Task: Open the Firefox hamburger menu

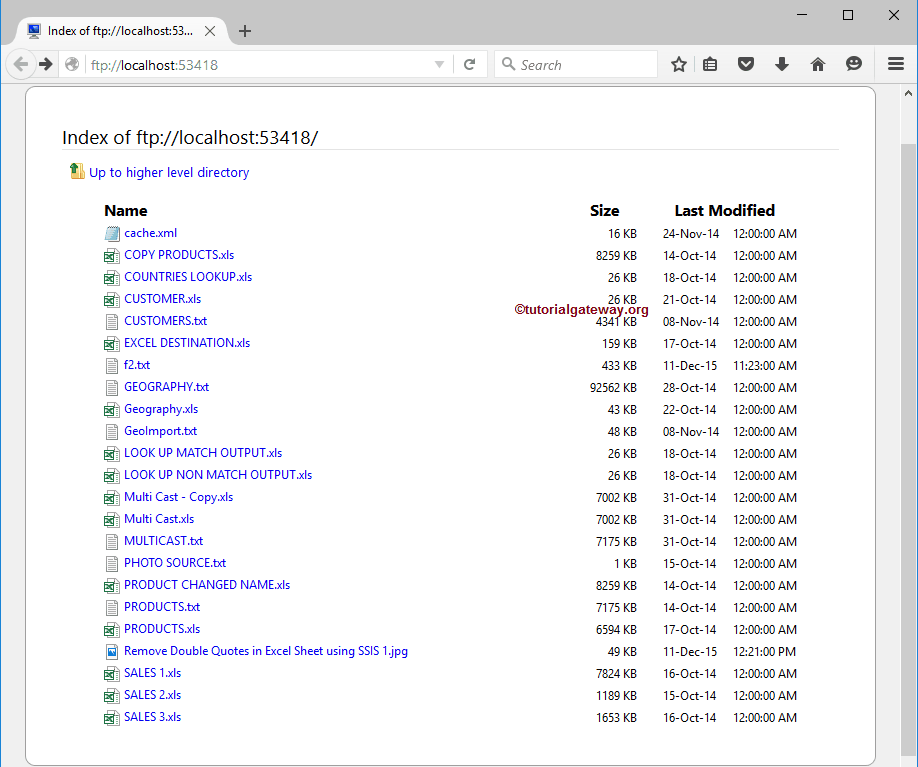Action: point(896,63)
